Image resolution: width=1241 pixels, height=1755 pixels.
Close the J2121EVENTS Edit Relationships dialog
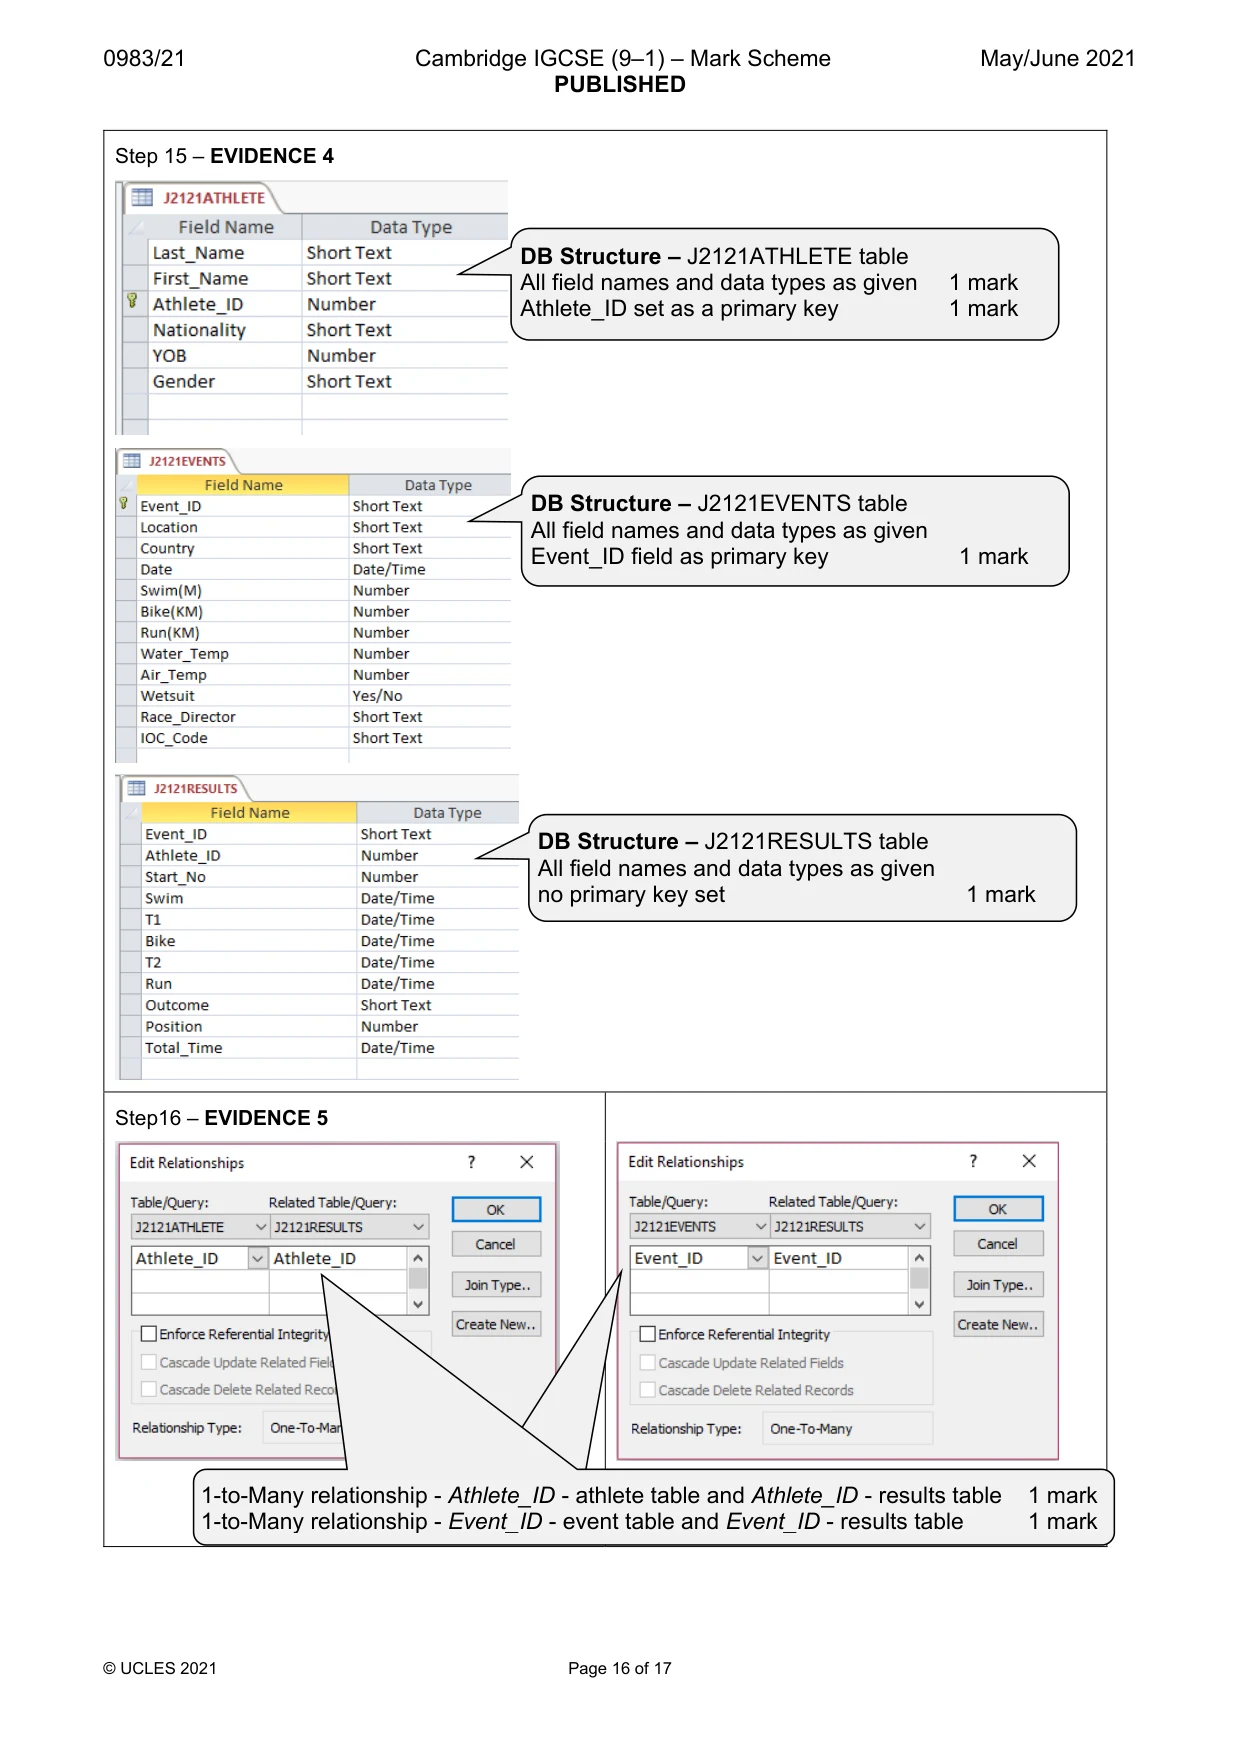coord(1029,1160)
